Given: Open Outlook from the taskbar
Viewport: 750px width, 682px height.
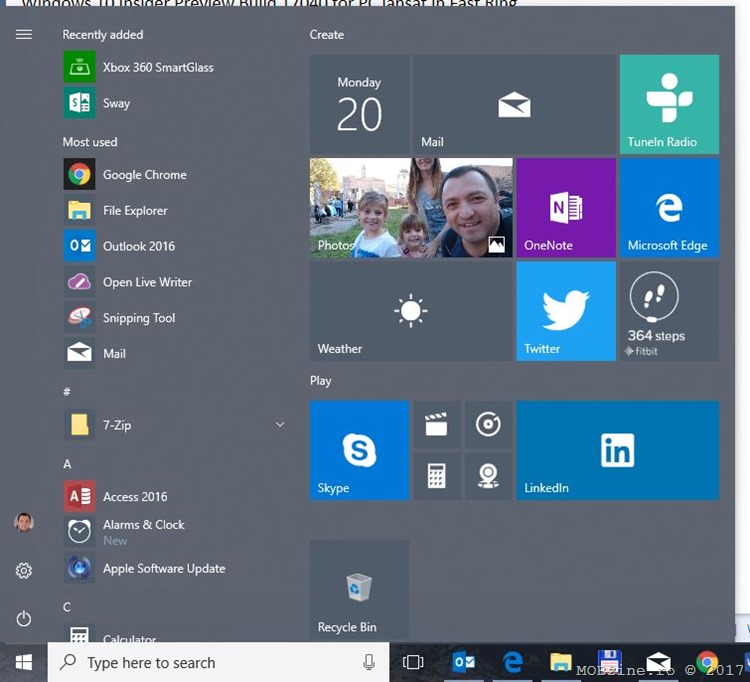Looking at the screenshot, I should [463, 662].
